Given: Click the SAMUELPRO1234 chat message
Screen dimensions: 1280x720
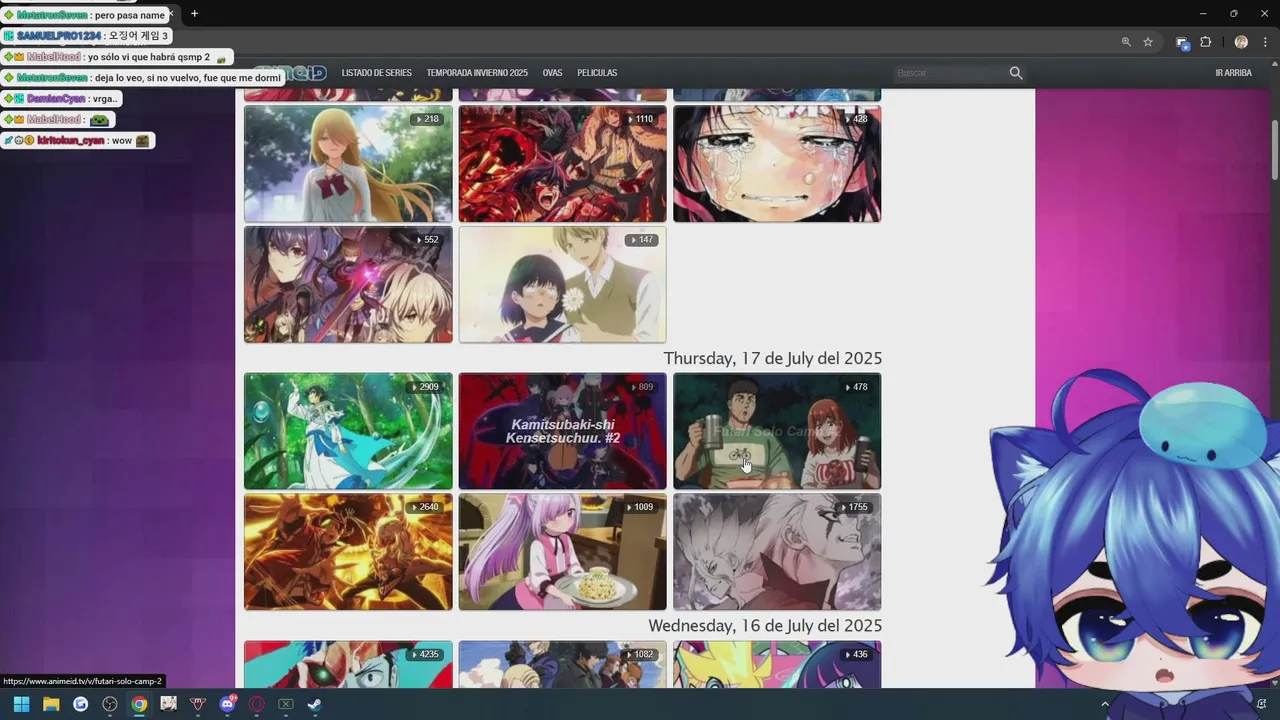Looking at the screenshot, I should 86,36.
